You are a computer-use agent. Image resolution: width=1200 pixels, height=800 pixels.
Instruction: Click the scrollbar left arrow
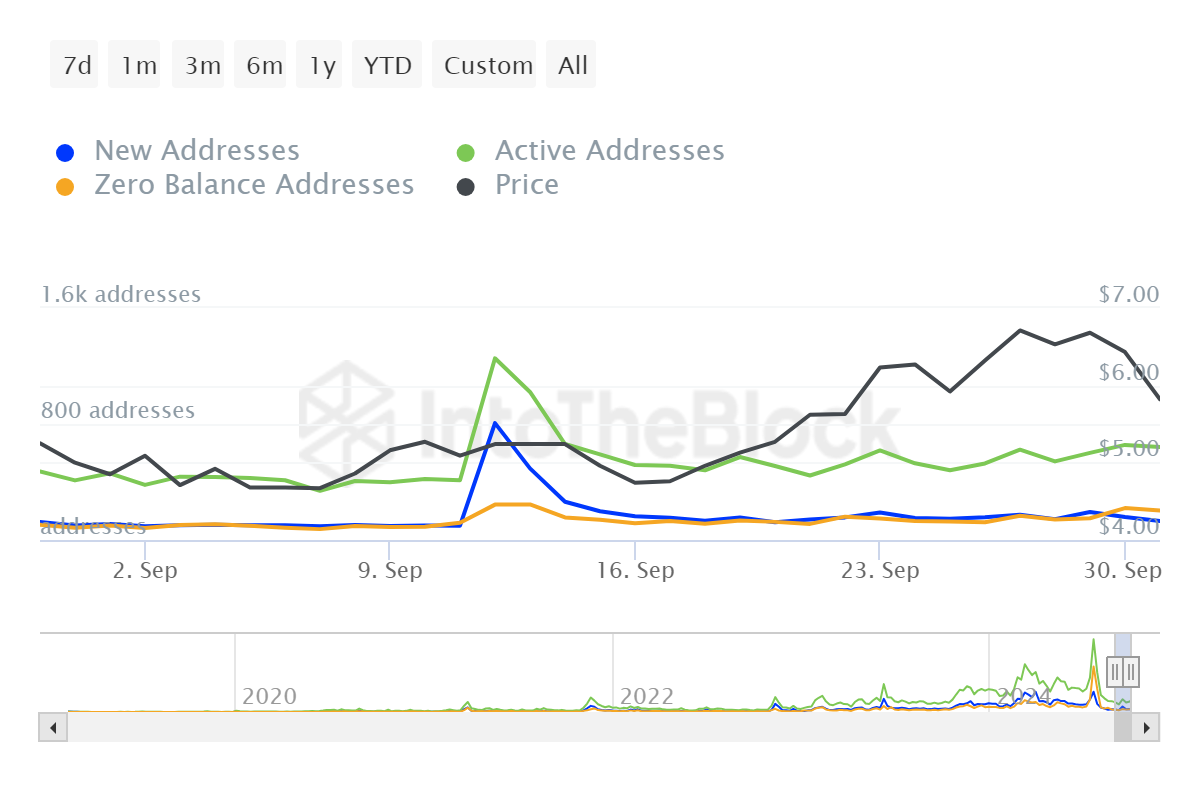(52, 727)
